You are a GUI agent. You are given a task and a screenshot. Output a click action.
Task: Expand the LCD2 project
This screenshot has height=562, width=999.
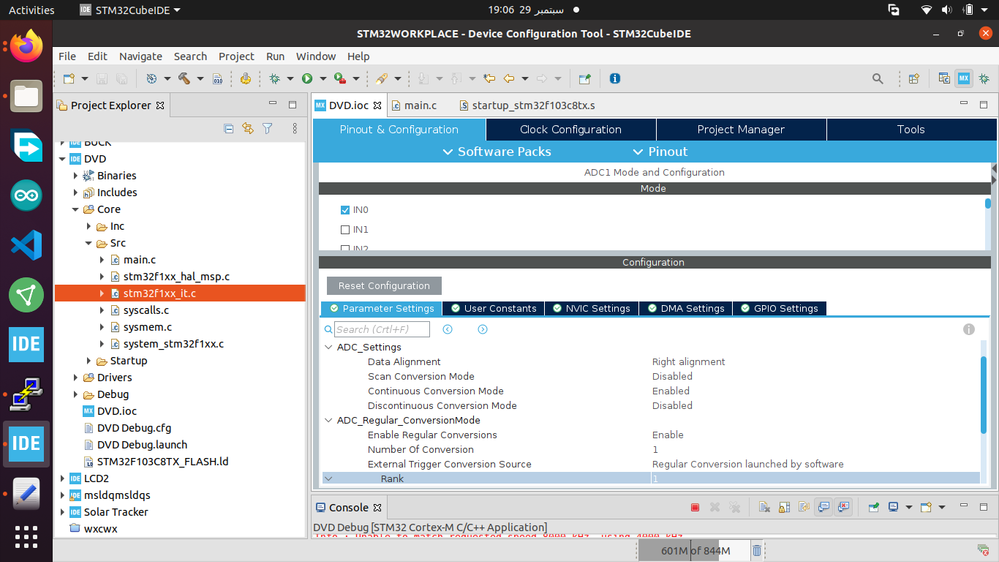[62, 478]
